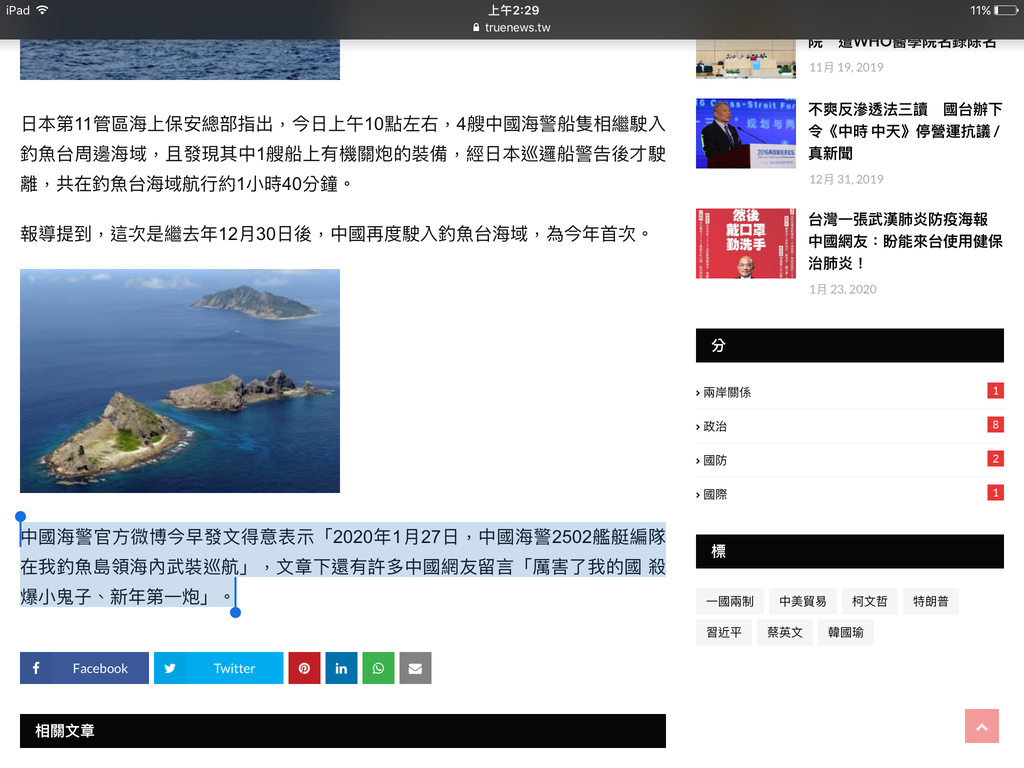Share article by email envelope icon

pyautogui.click(x=415, y=667)
